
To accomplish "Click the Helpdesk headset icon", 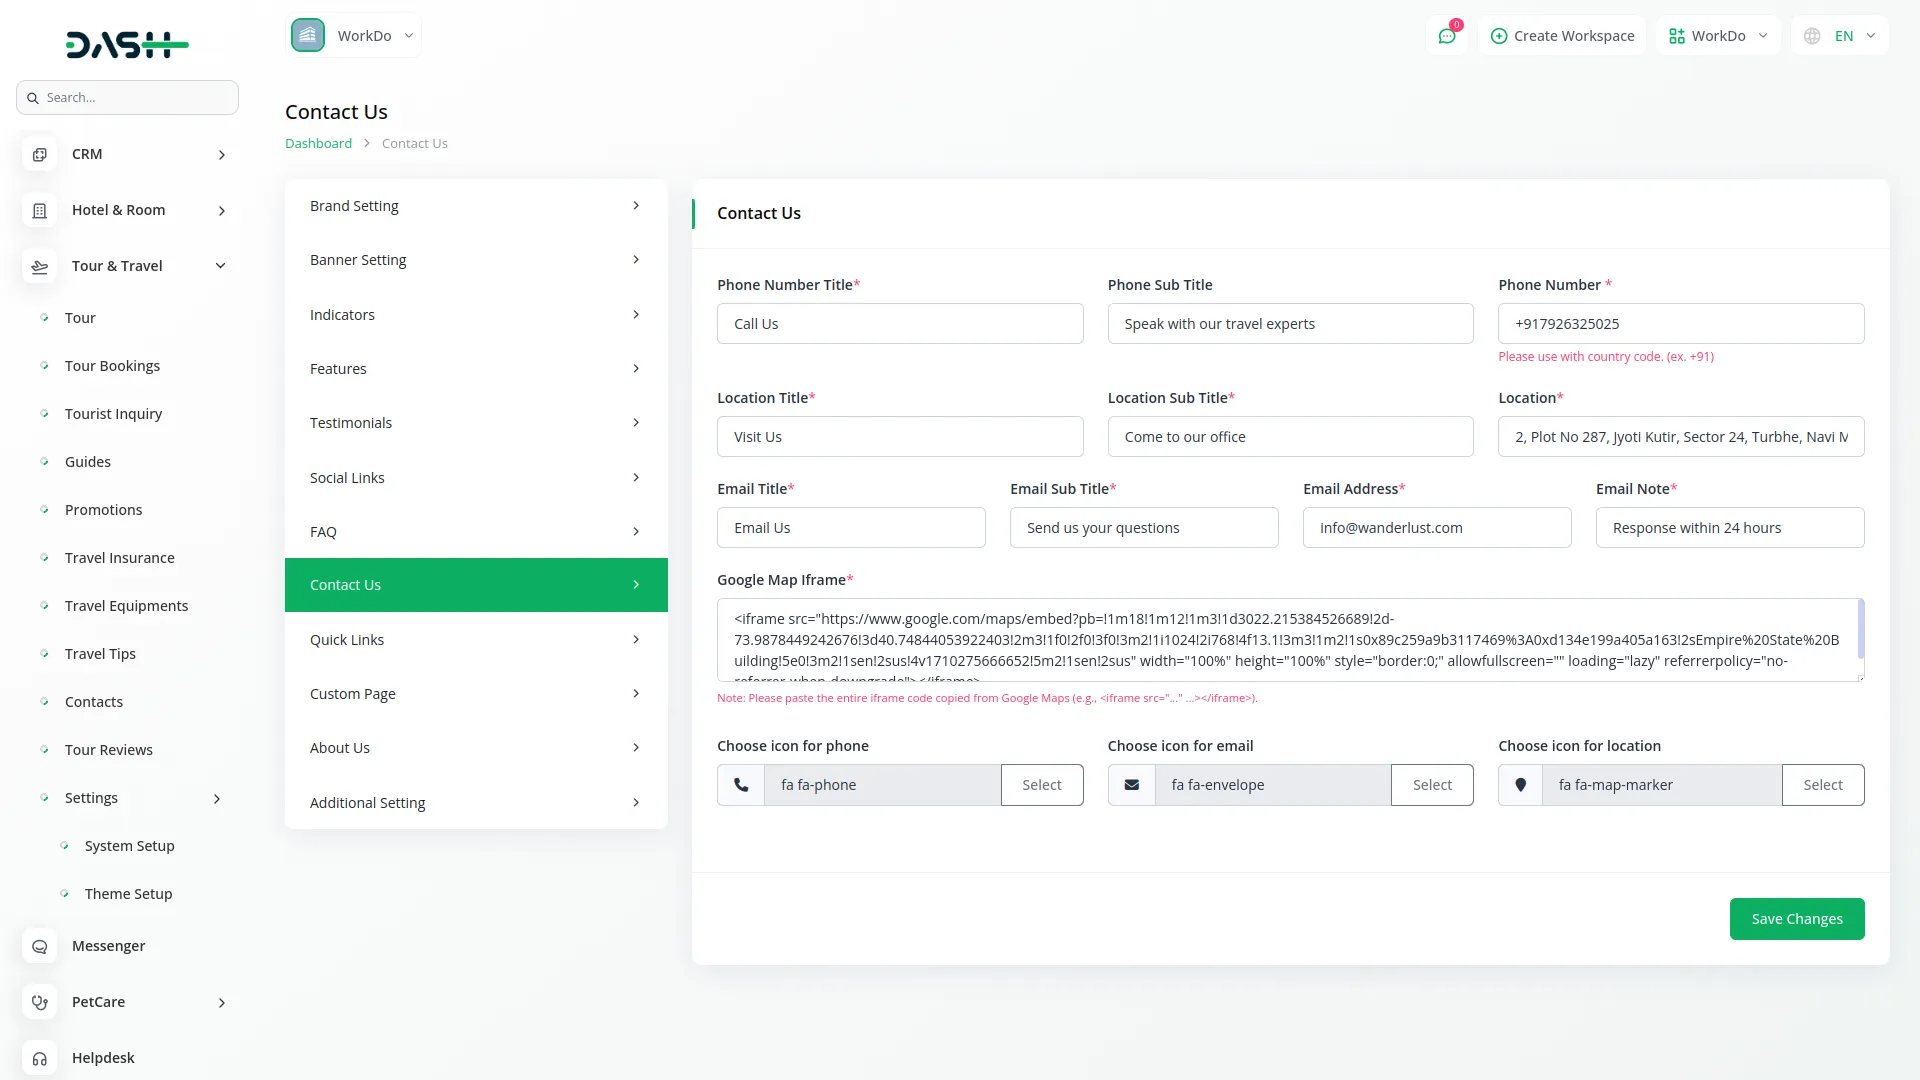I will 39,1058.
